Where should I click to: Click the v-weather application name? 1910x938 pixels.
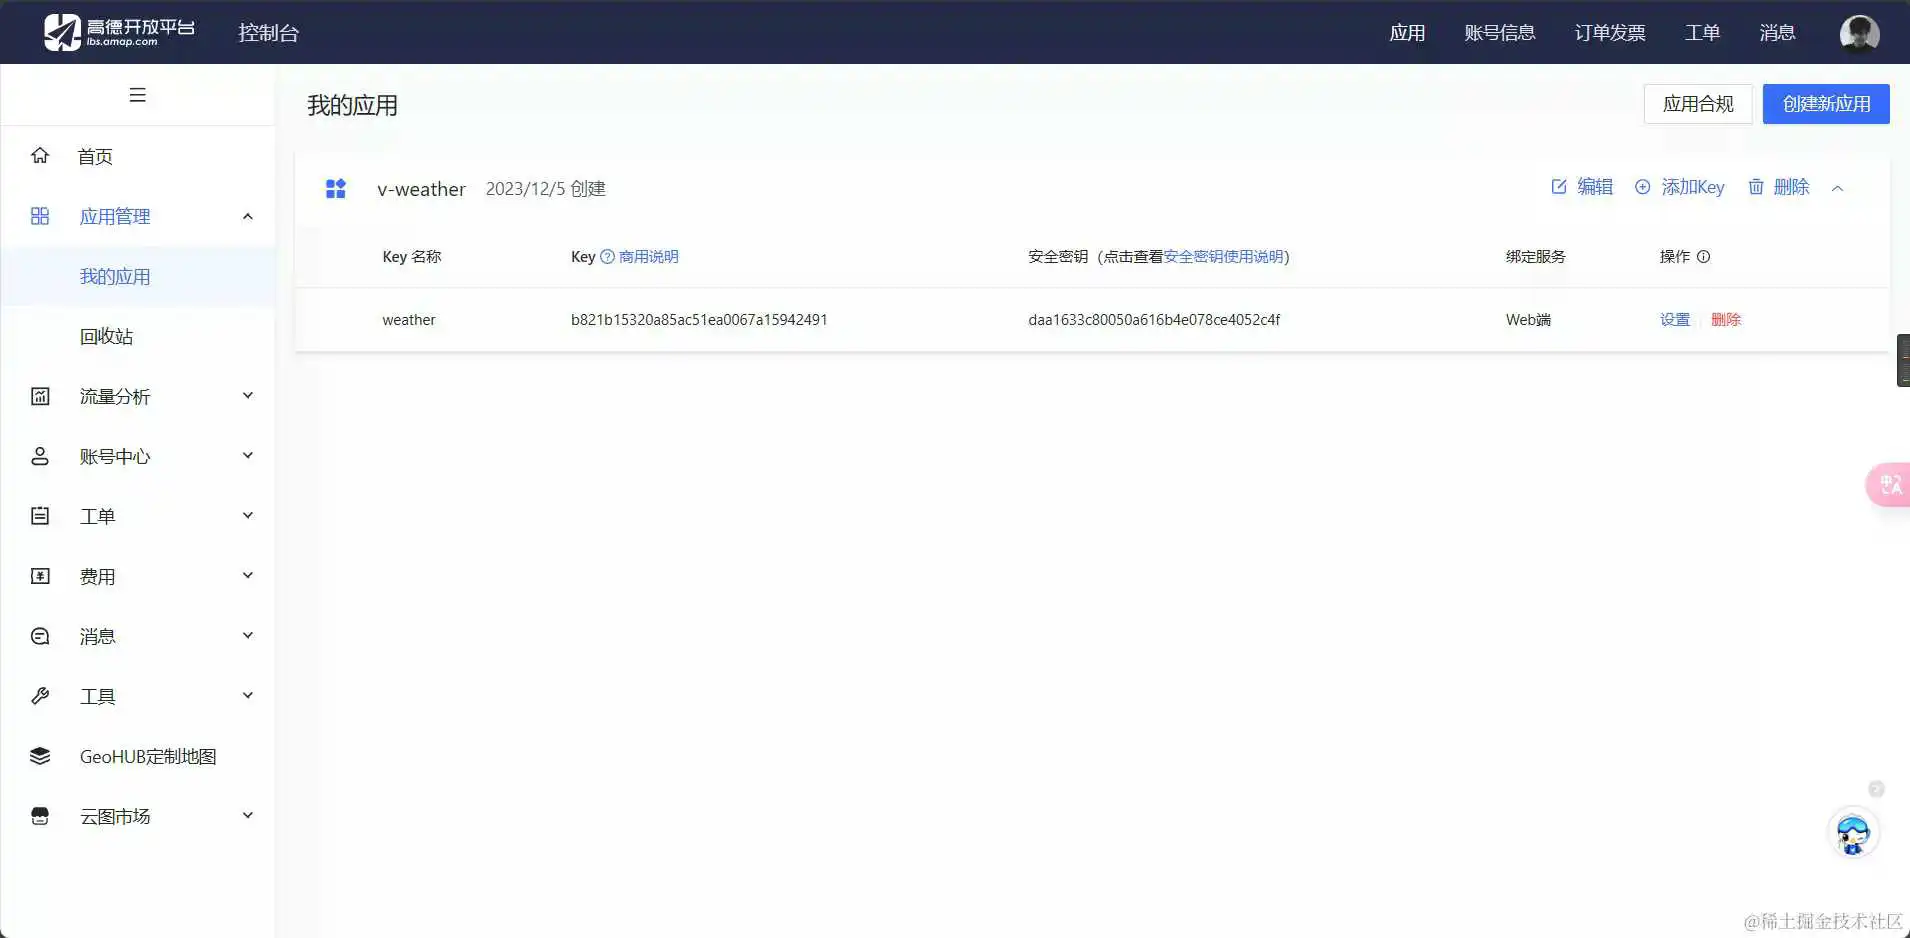tap(421, 189)
